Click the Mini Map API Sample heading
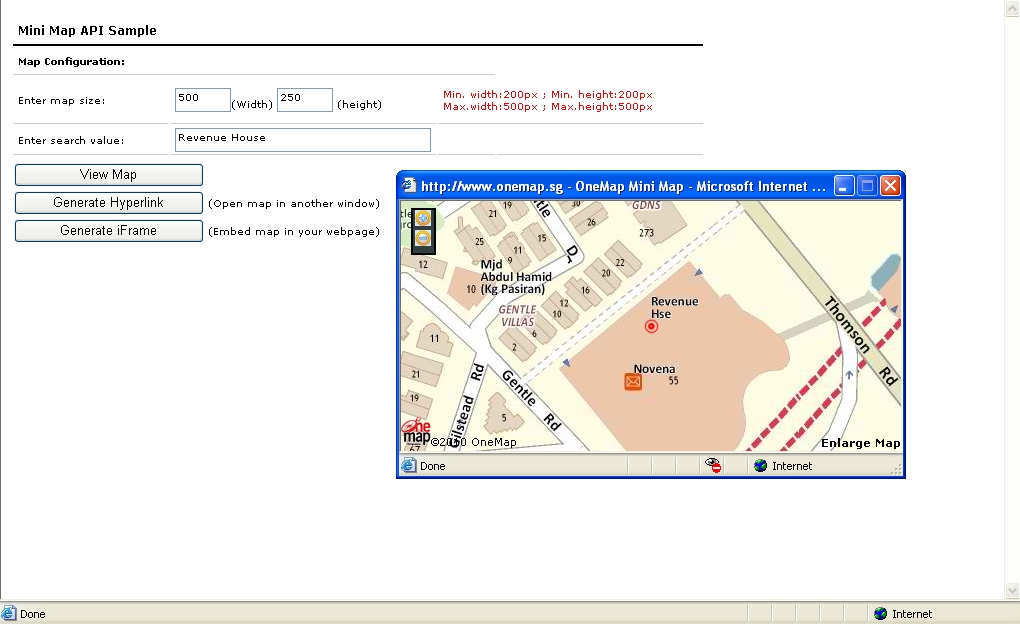 [x=87, y=31]
